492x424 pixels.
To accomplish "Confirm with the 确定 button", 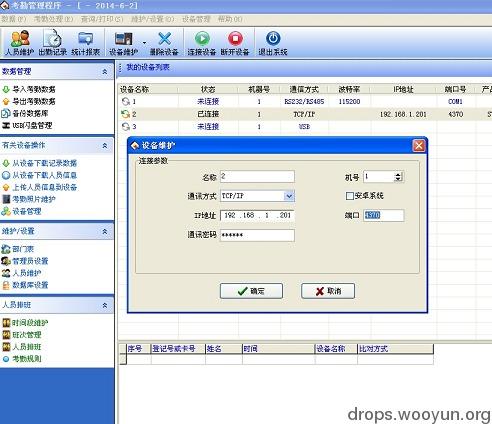I will click(251, 291).
